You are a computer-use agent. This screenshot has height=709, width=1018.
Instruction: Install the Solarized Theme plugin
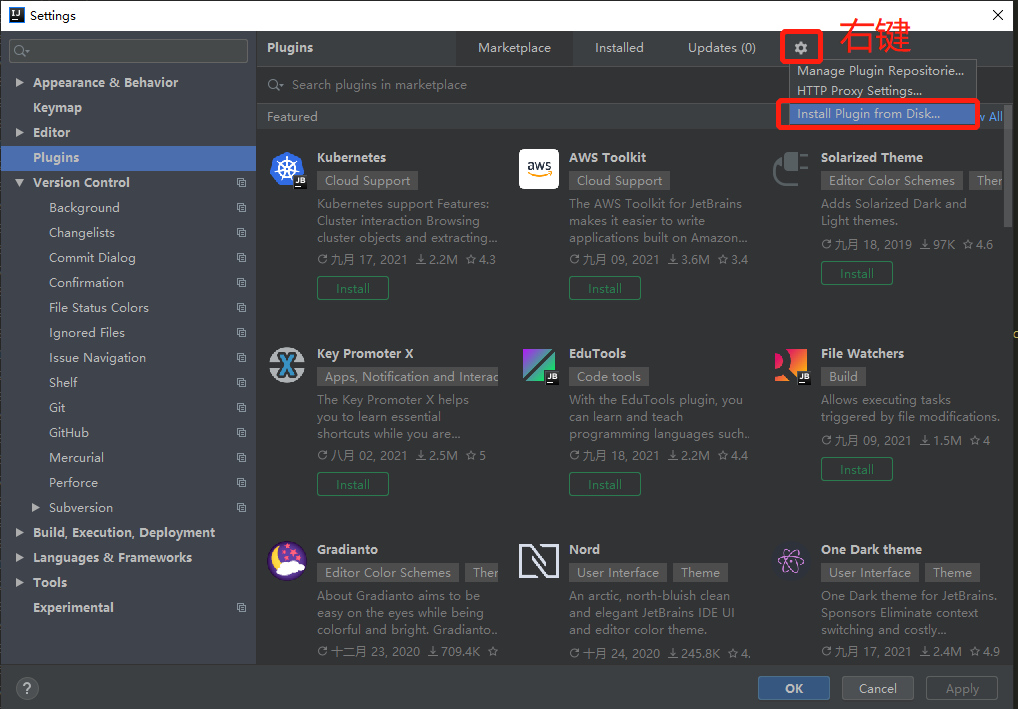click(857, 273)
